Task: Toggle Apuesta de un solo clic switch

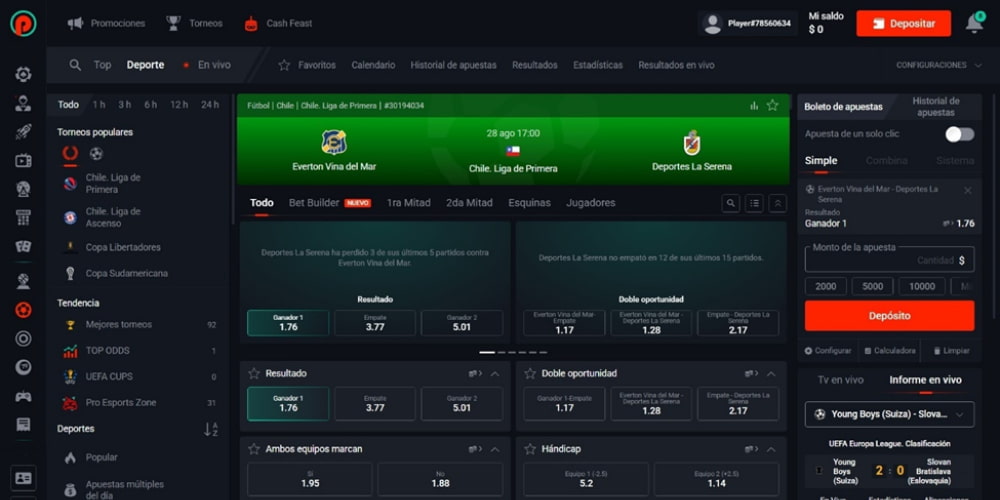Action: 959,134
